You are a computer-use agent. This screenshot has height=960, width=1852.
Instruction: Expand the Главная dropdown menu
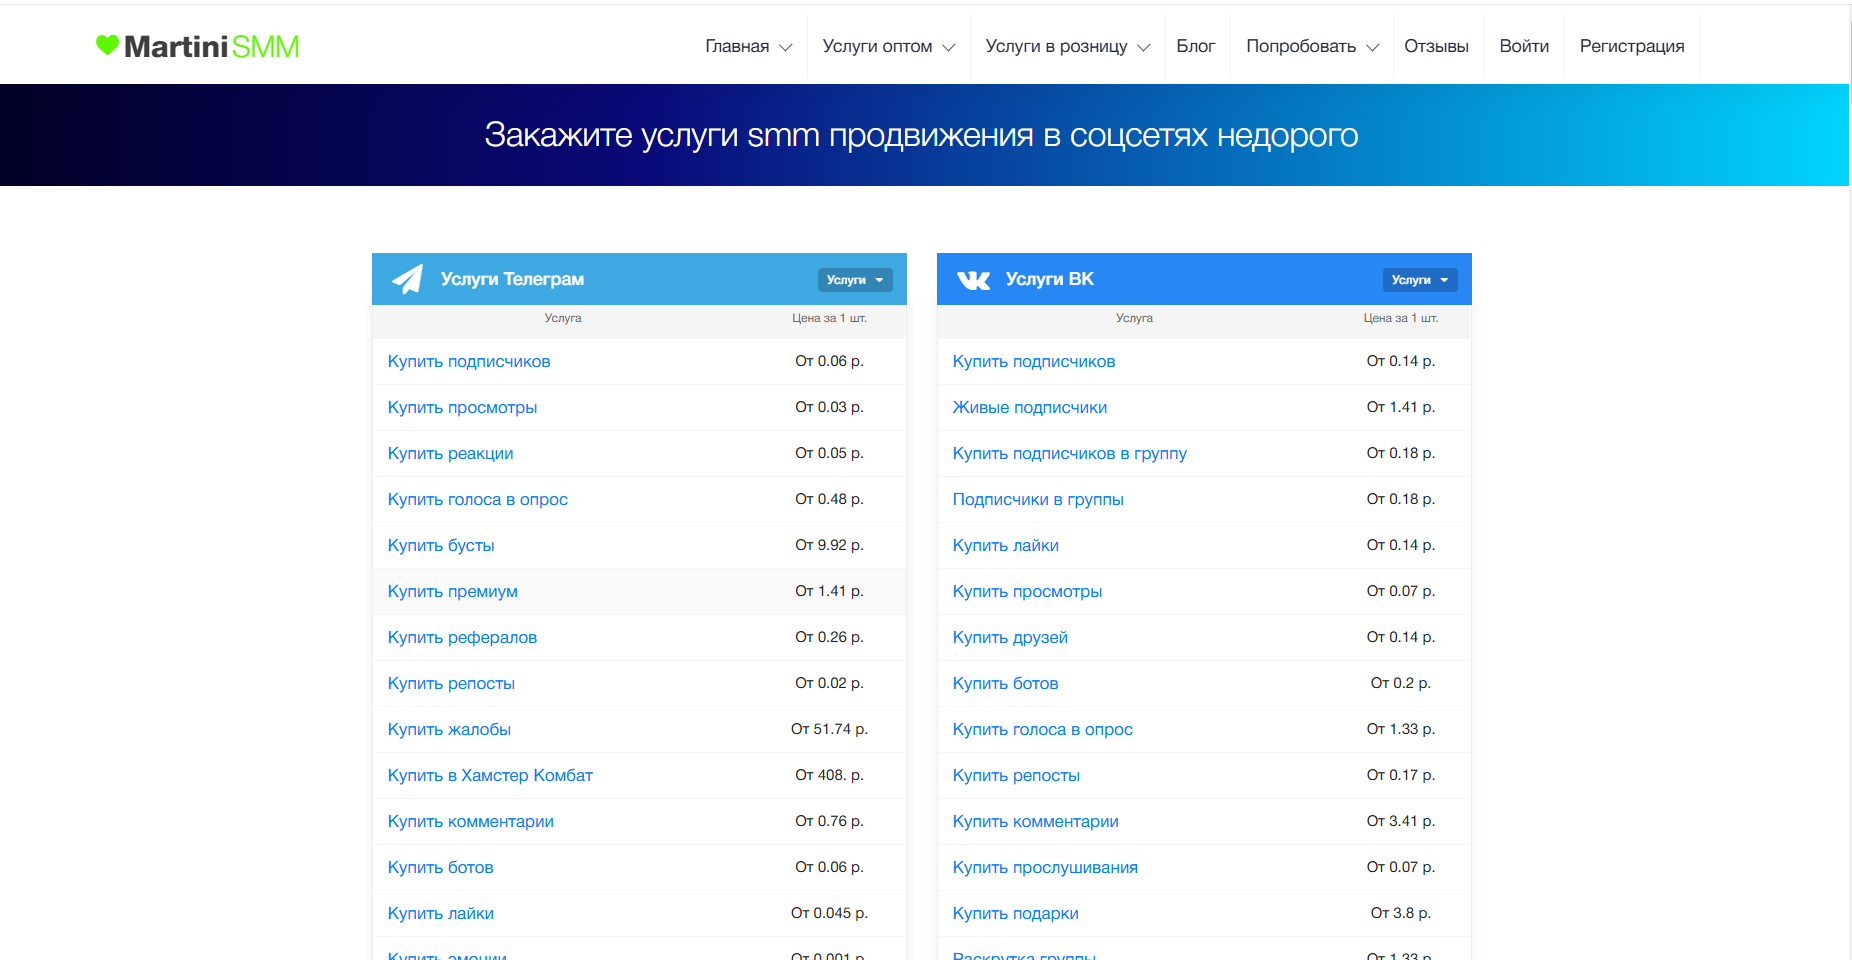pyautogui.click(x=748, y=46)
